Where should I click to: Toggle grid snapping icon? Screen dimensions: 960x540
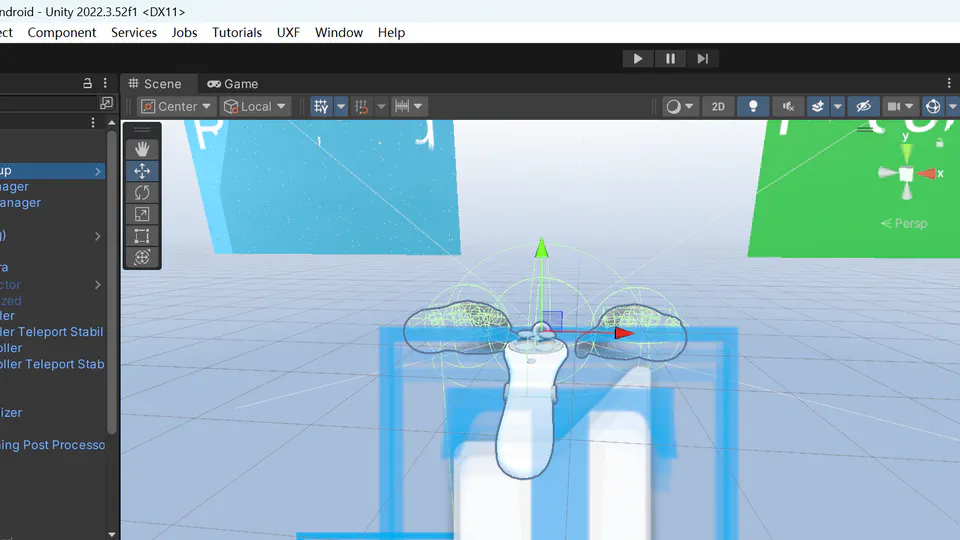click(361, 107)
